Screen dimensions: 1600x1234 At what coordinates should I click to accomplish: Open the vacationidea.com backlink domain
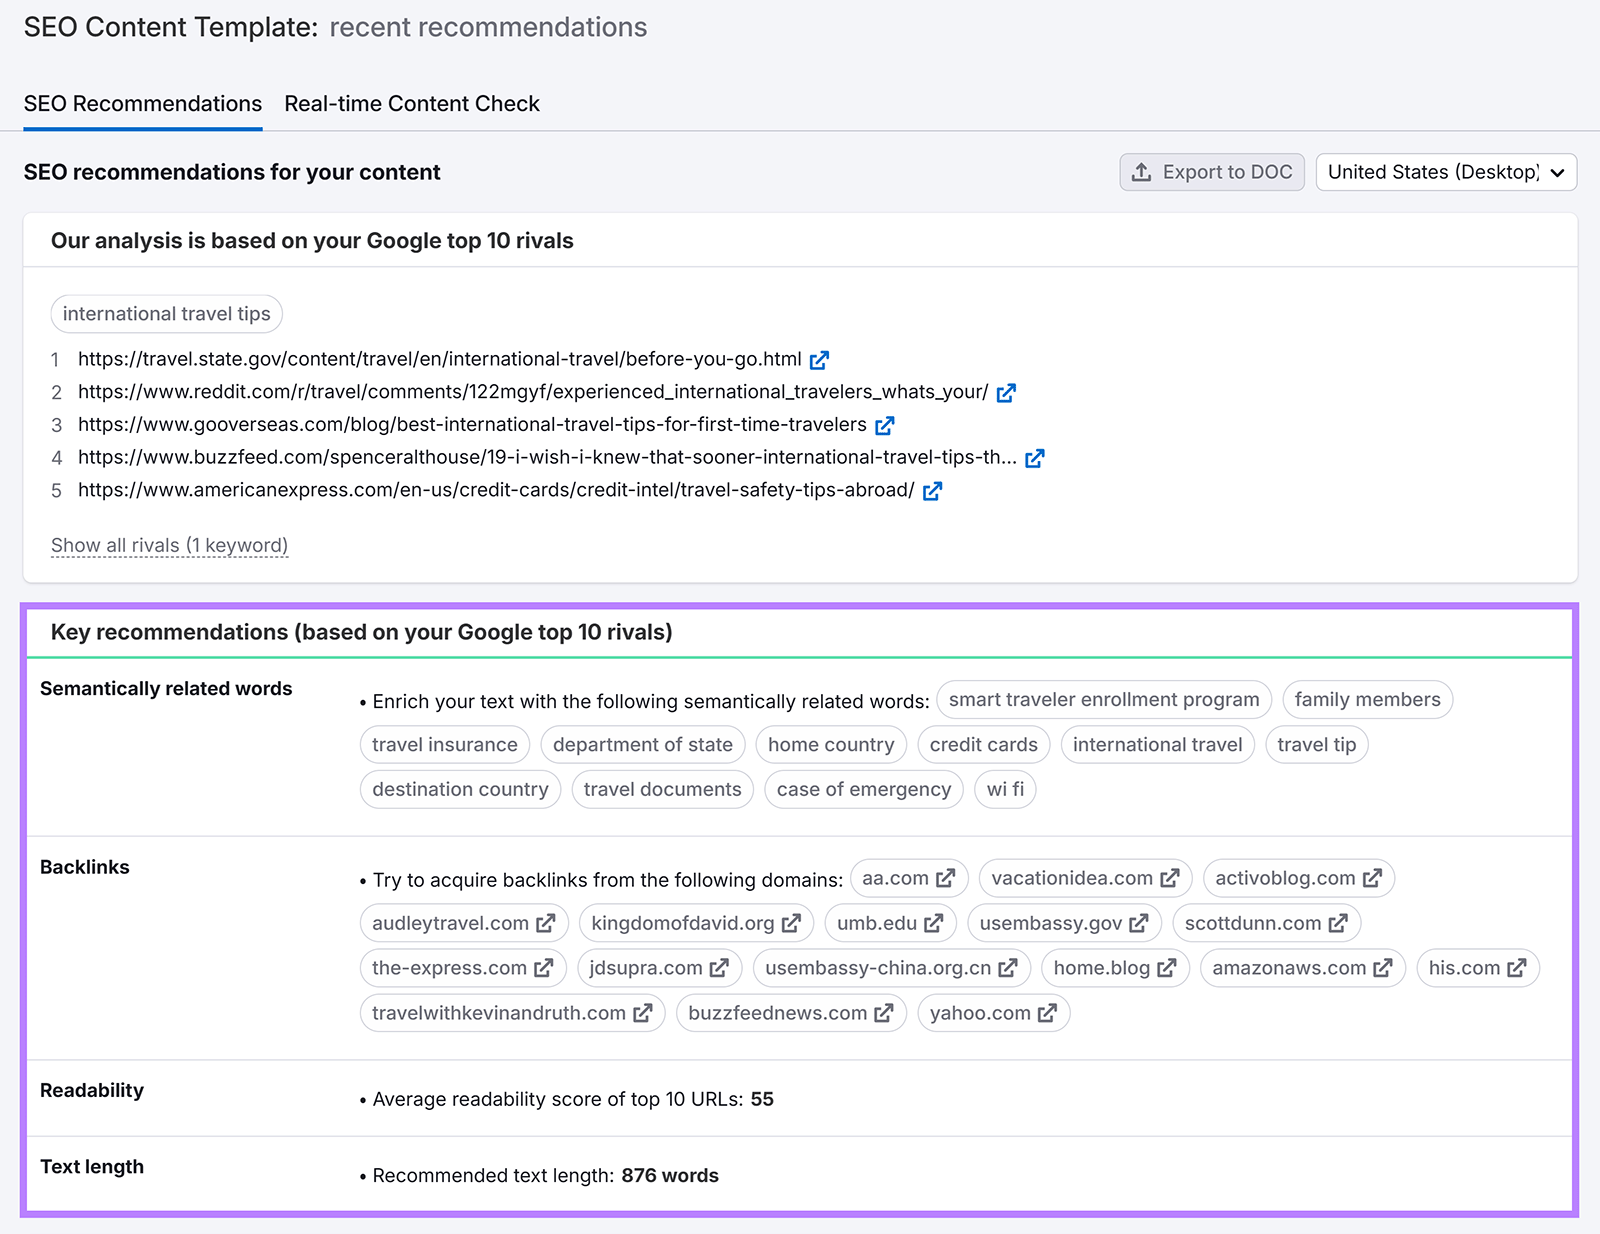pyautogui.click(x=1072, y=878)
